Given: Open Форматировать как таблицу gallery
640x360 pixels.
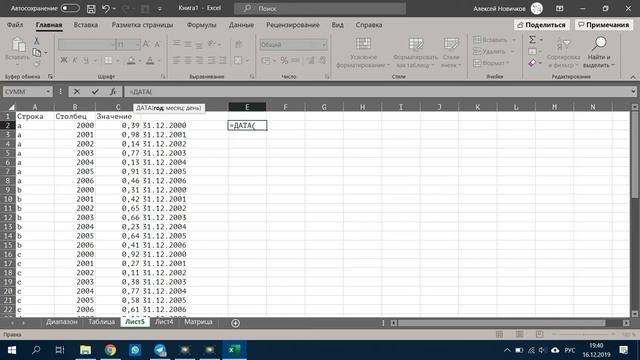Looking at the screenshot, I should (415, 52).
